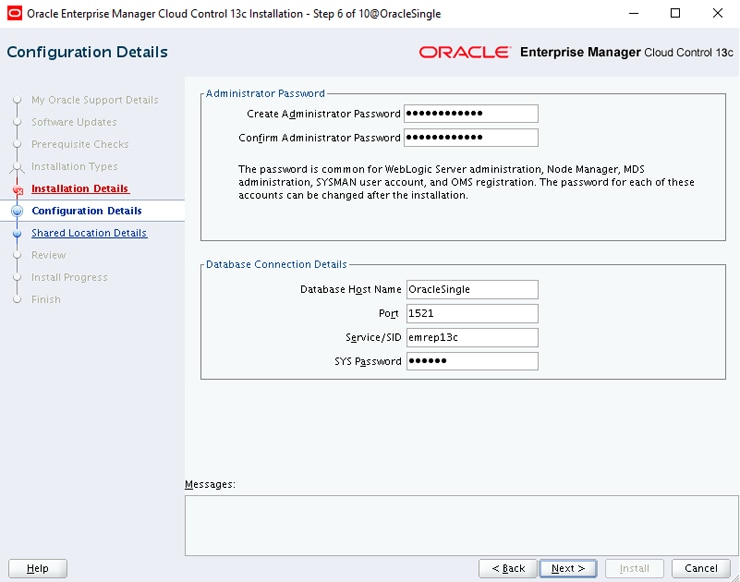Click the Shared Location Details step bullet
Screen dimensions: 740x582
coord(17,233)
